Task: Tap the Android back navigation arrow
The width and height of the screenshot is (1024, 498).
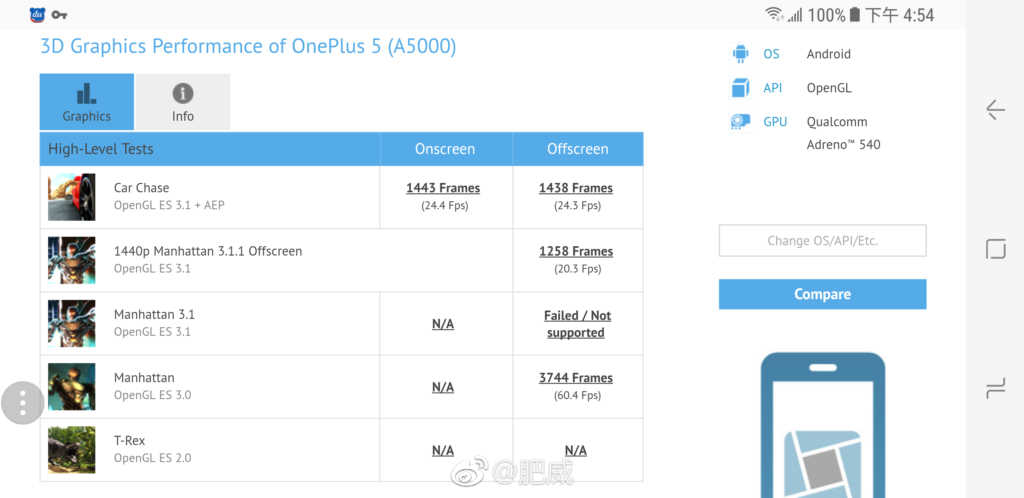Action: point(995,110)
